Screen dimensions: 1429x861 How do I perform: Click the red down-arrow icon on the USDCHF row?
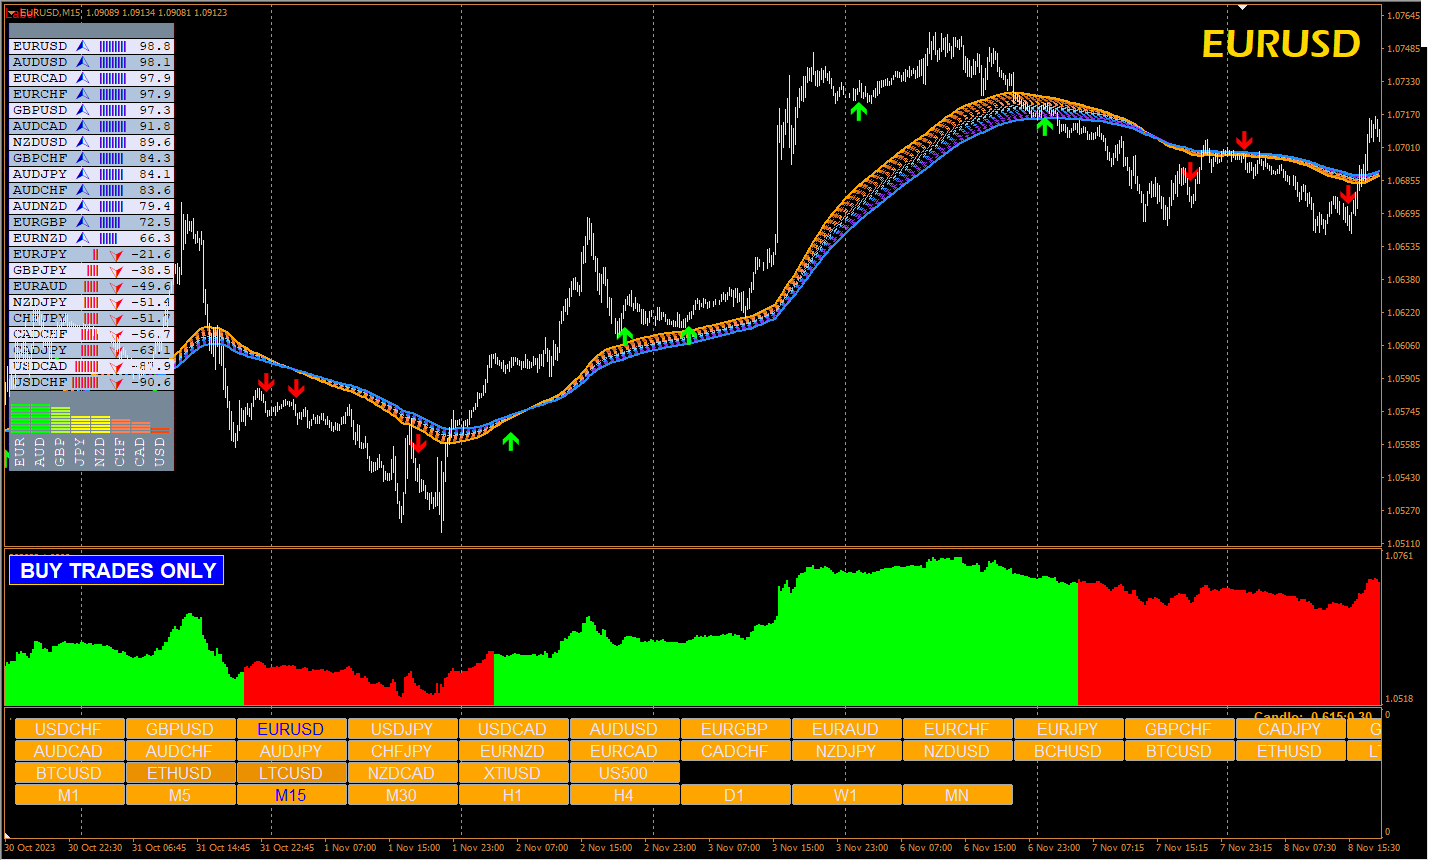click(x=114, y=382)
